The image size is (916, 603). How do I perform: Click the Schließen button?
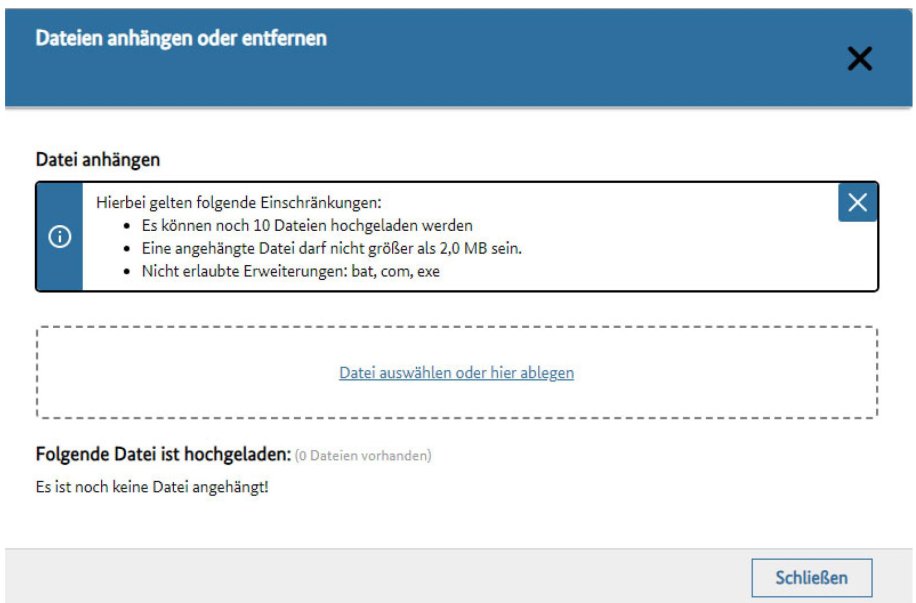point(811,577)
